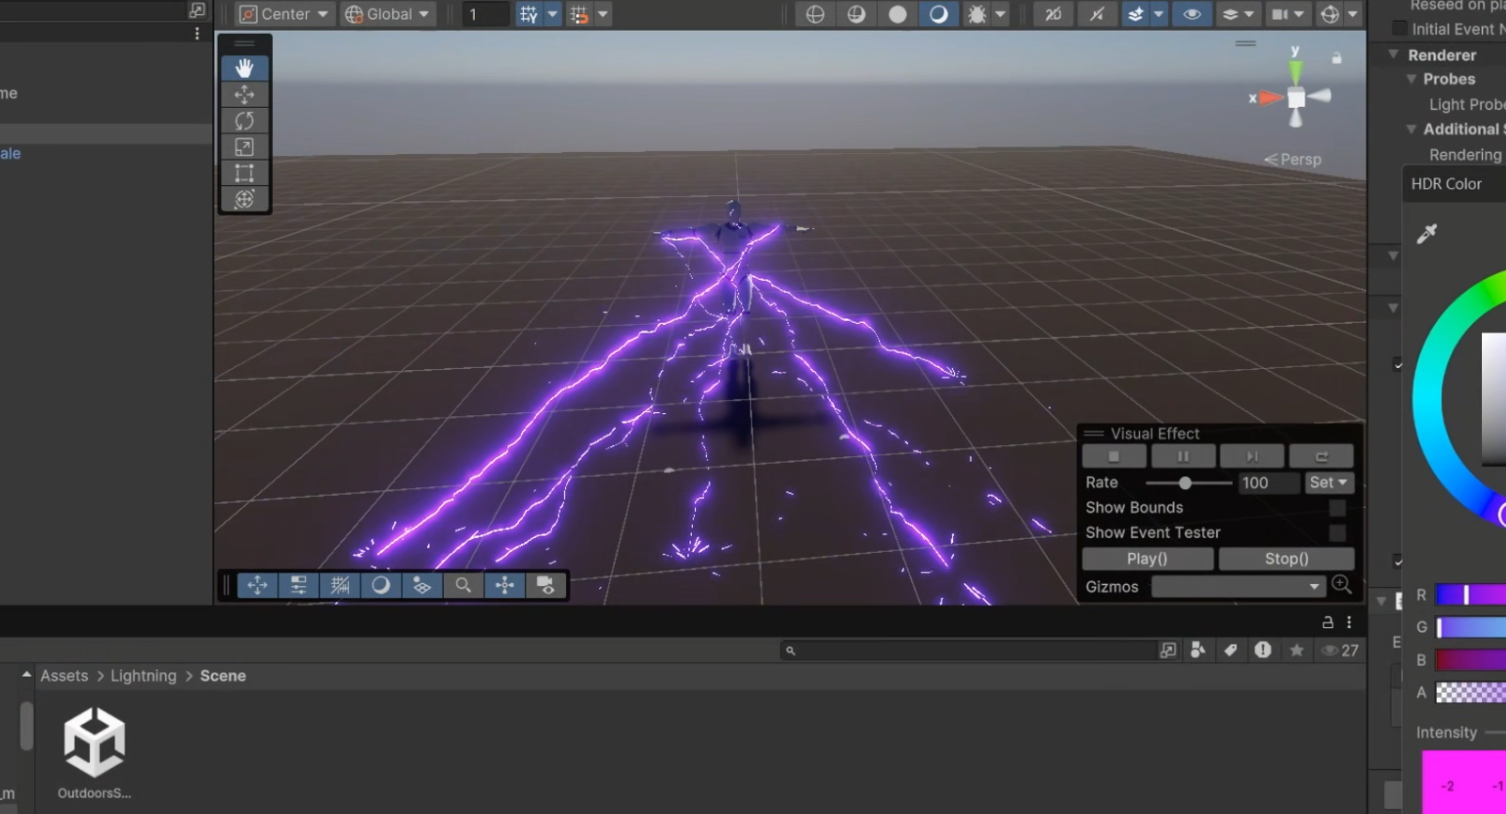The height and width of the screenshot is (814, 1506).
Task: Expand the Gizmos dropdown in Visual Effect
Action: [1237, 587]
